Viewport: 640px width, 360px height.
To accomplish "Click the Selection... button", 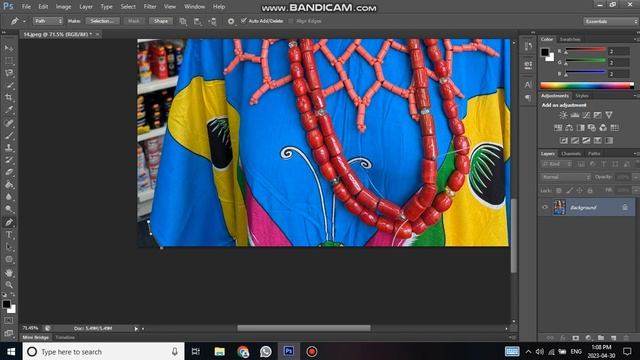I will pyautogui.click(x=102, y=21).
